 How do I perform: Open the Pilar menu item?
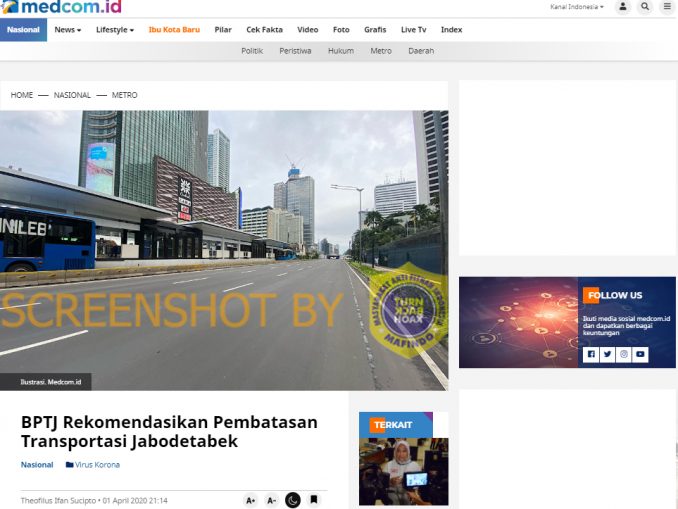point(223,30)
